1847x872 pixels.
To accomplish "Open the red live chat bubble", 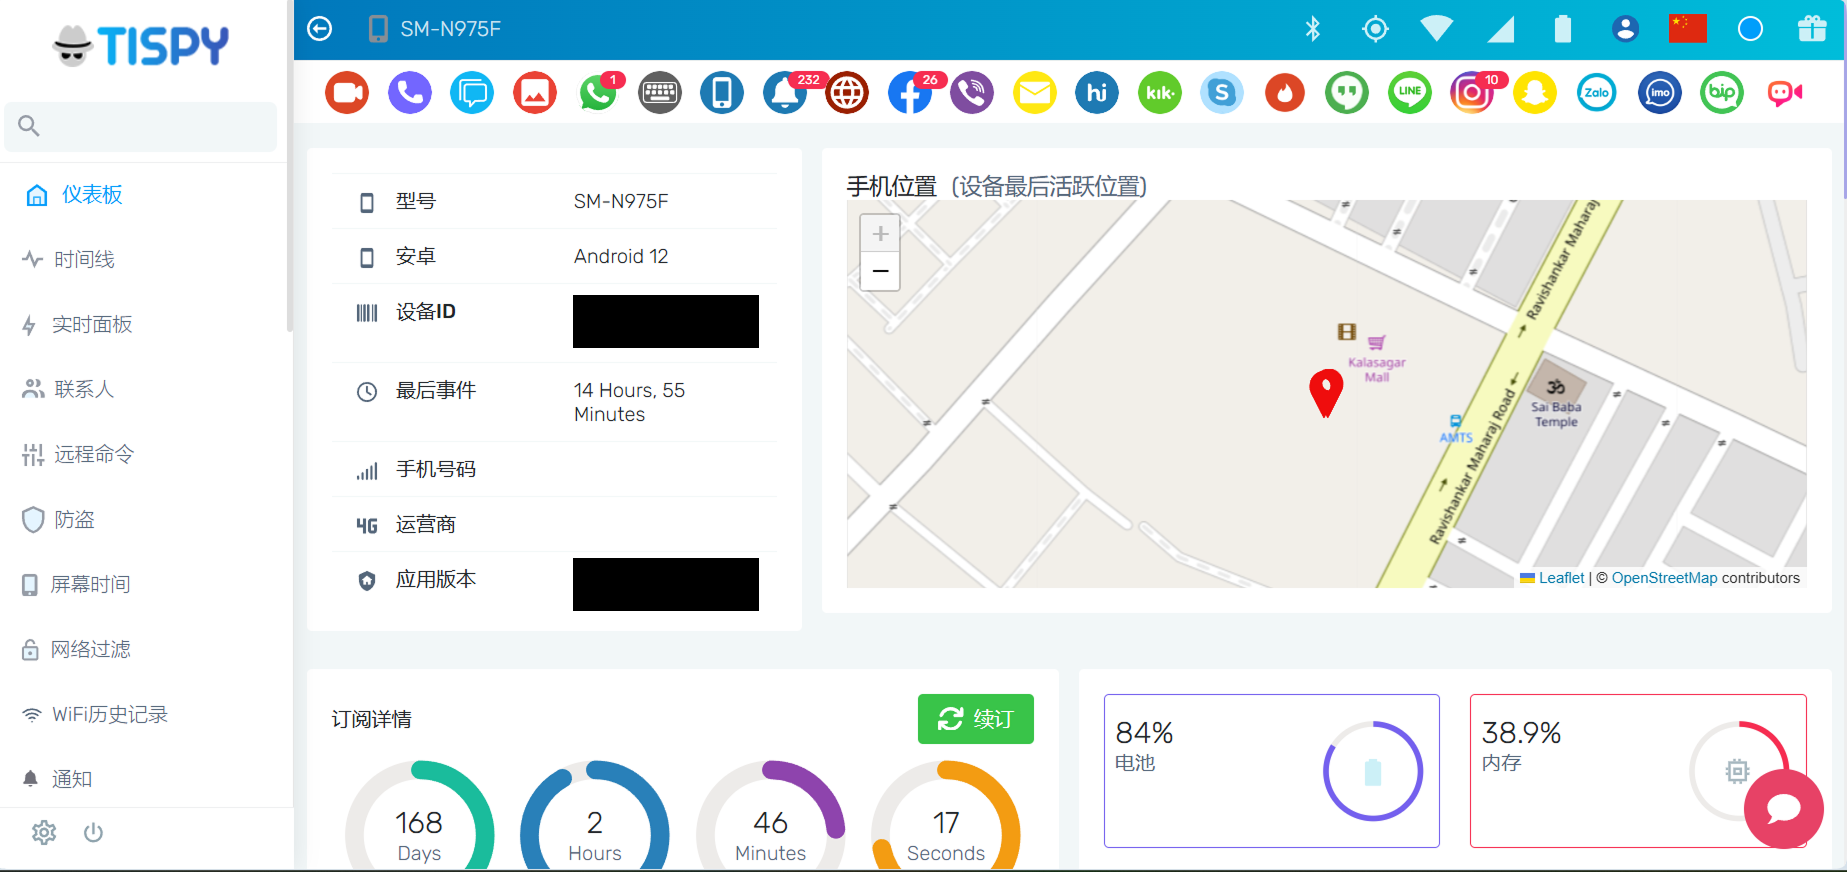I will click(1784, 809).
